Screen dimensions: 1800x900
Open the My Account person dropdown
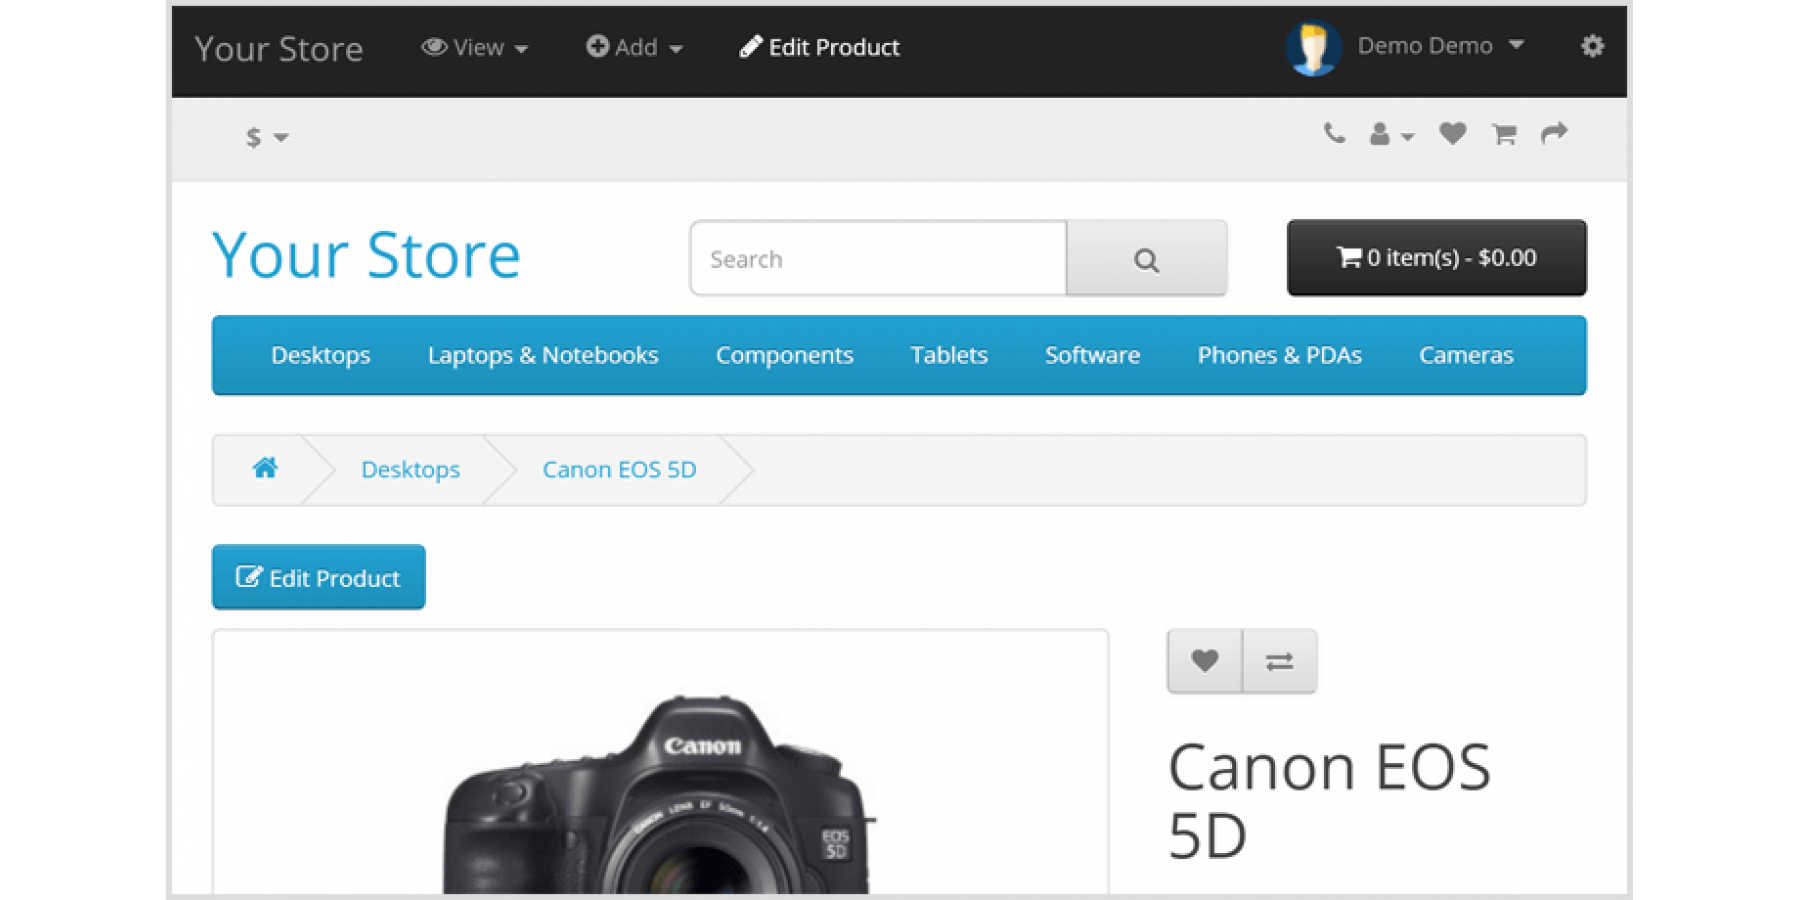tap(1391, 134)
